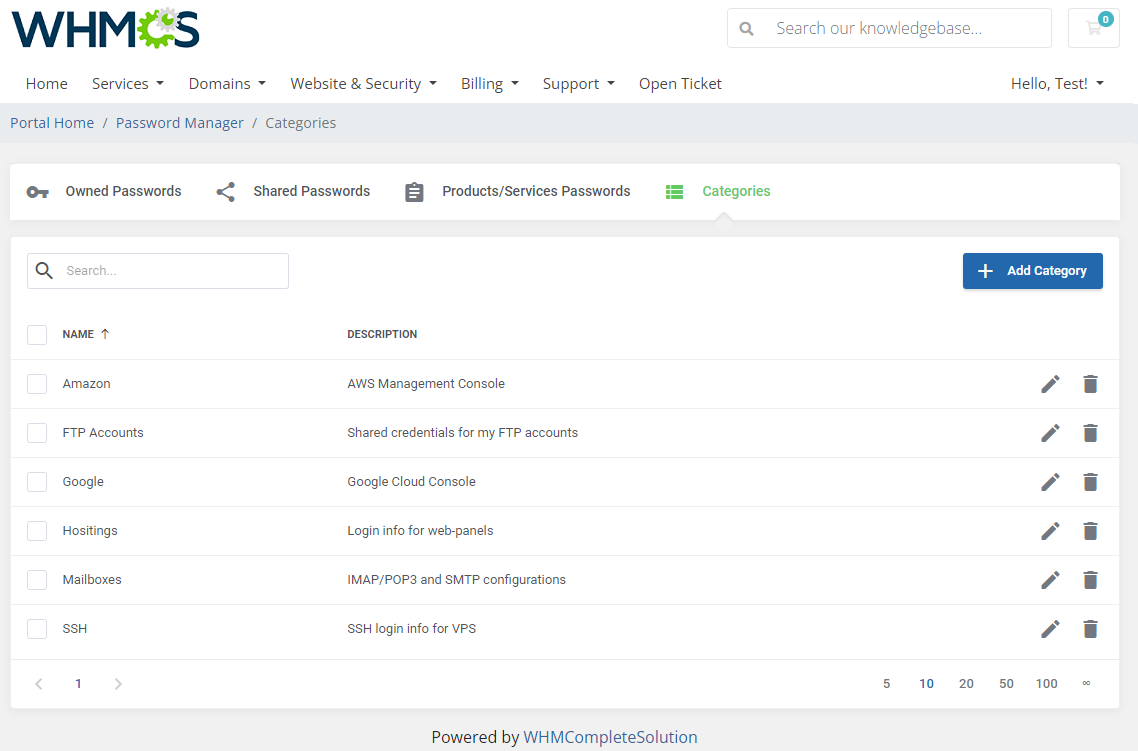This screenshot has height=751, width=1138.
Task: Expand the Billing dropdown menu
Action: click(x=490, y=83)
